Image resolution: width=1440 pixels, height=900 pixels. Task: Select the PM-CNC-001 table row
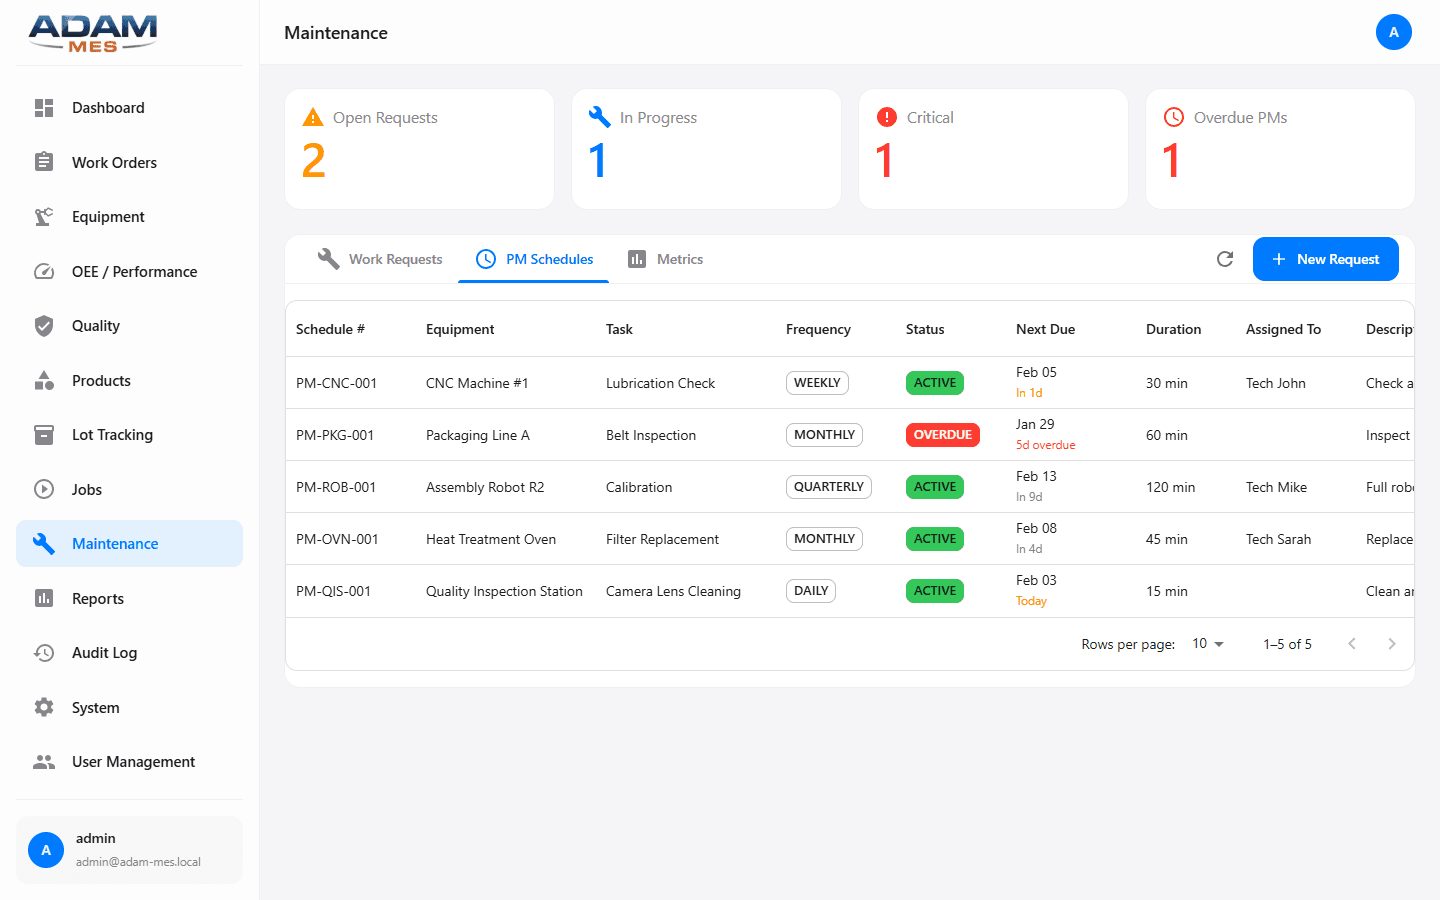[x=700, y=382]
